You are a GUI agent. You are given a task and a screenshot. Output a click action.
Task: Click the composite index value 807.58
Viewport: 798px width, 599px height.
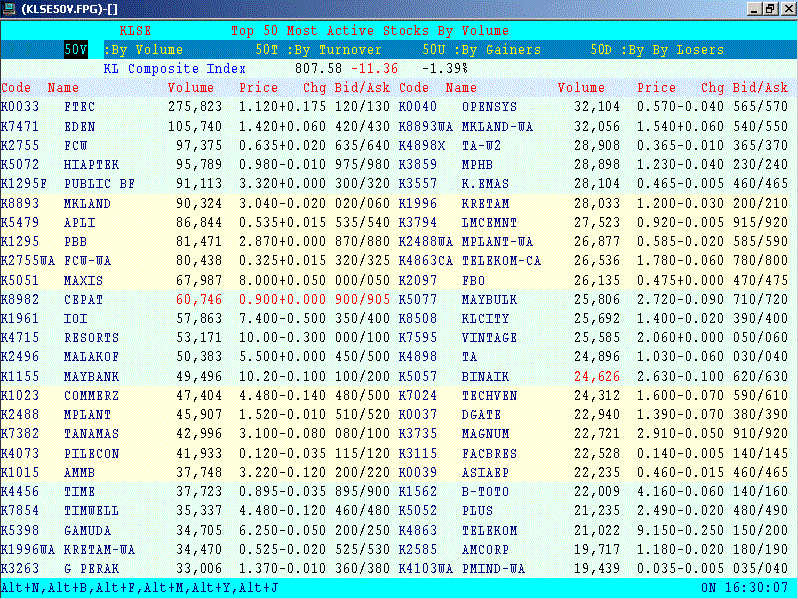tap(318, 69)
